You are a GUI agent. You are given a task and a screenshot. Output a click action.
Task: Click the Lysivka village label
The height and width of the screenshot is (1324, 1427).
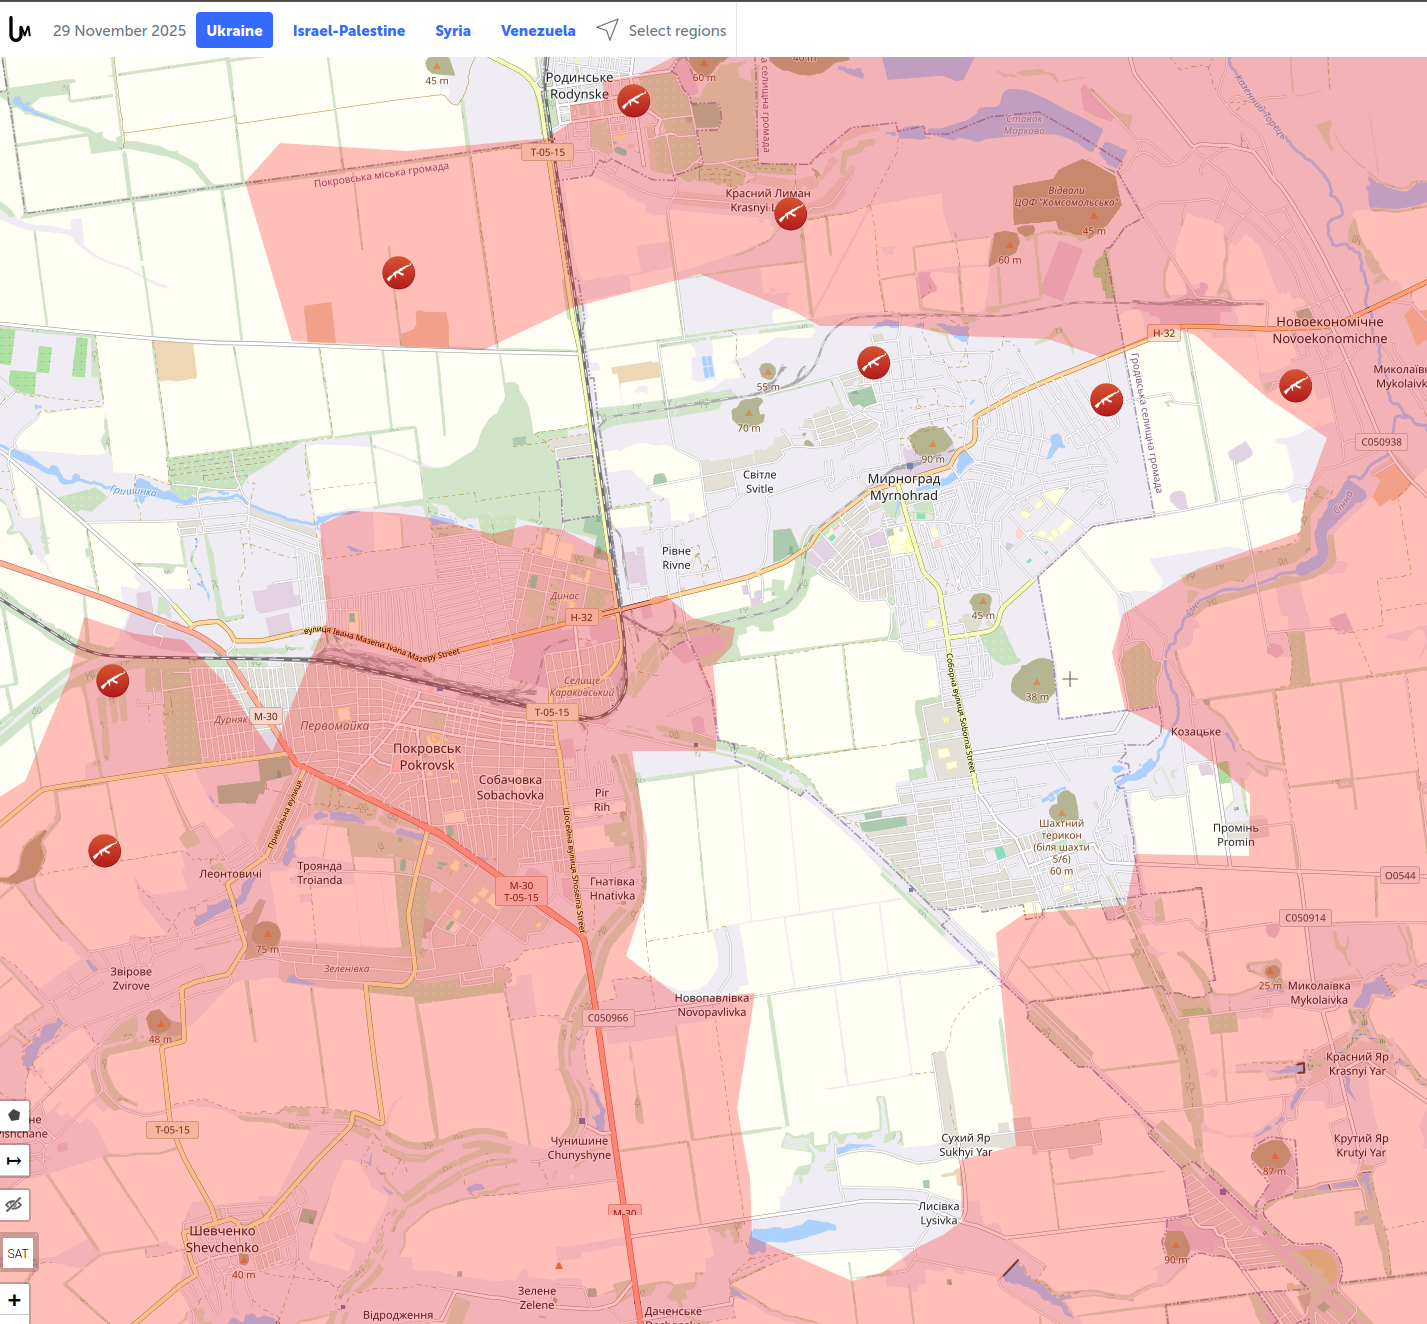point(939,1213)
